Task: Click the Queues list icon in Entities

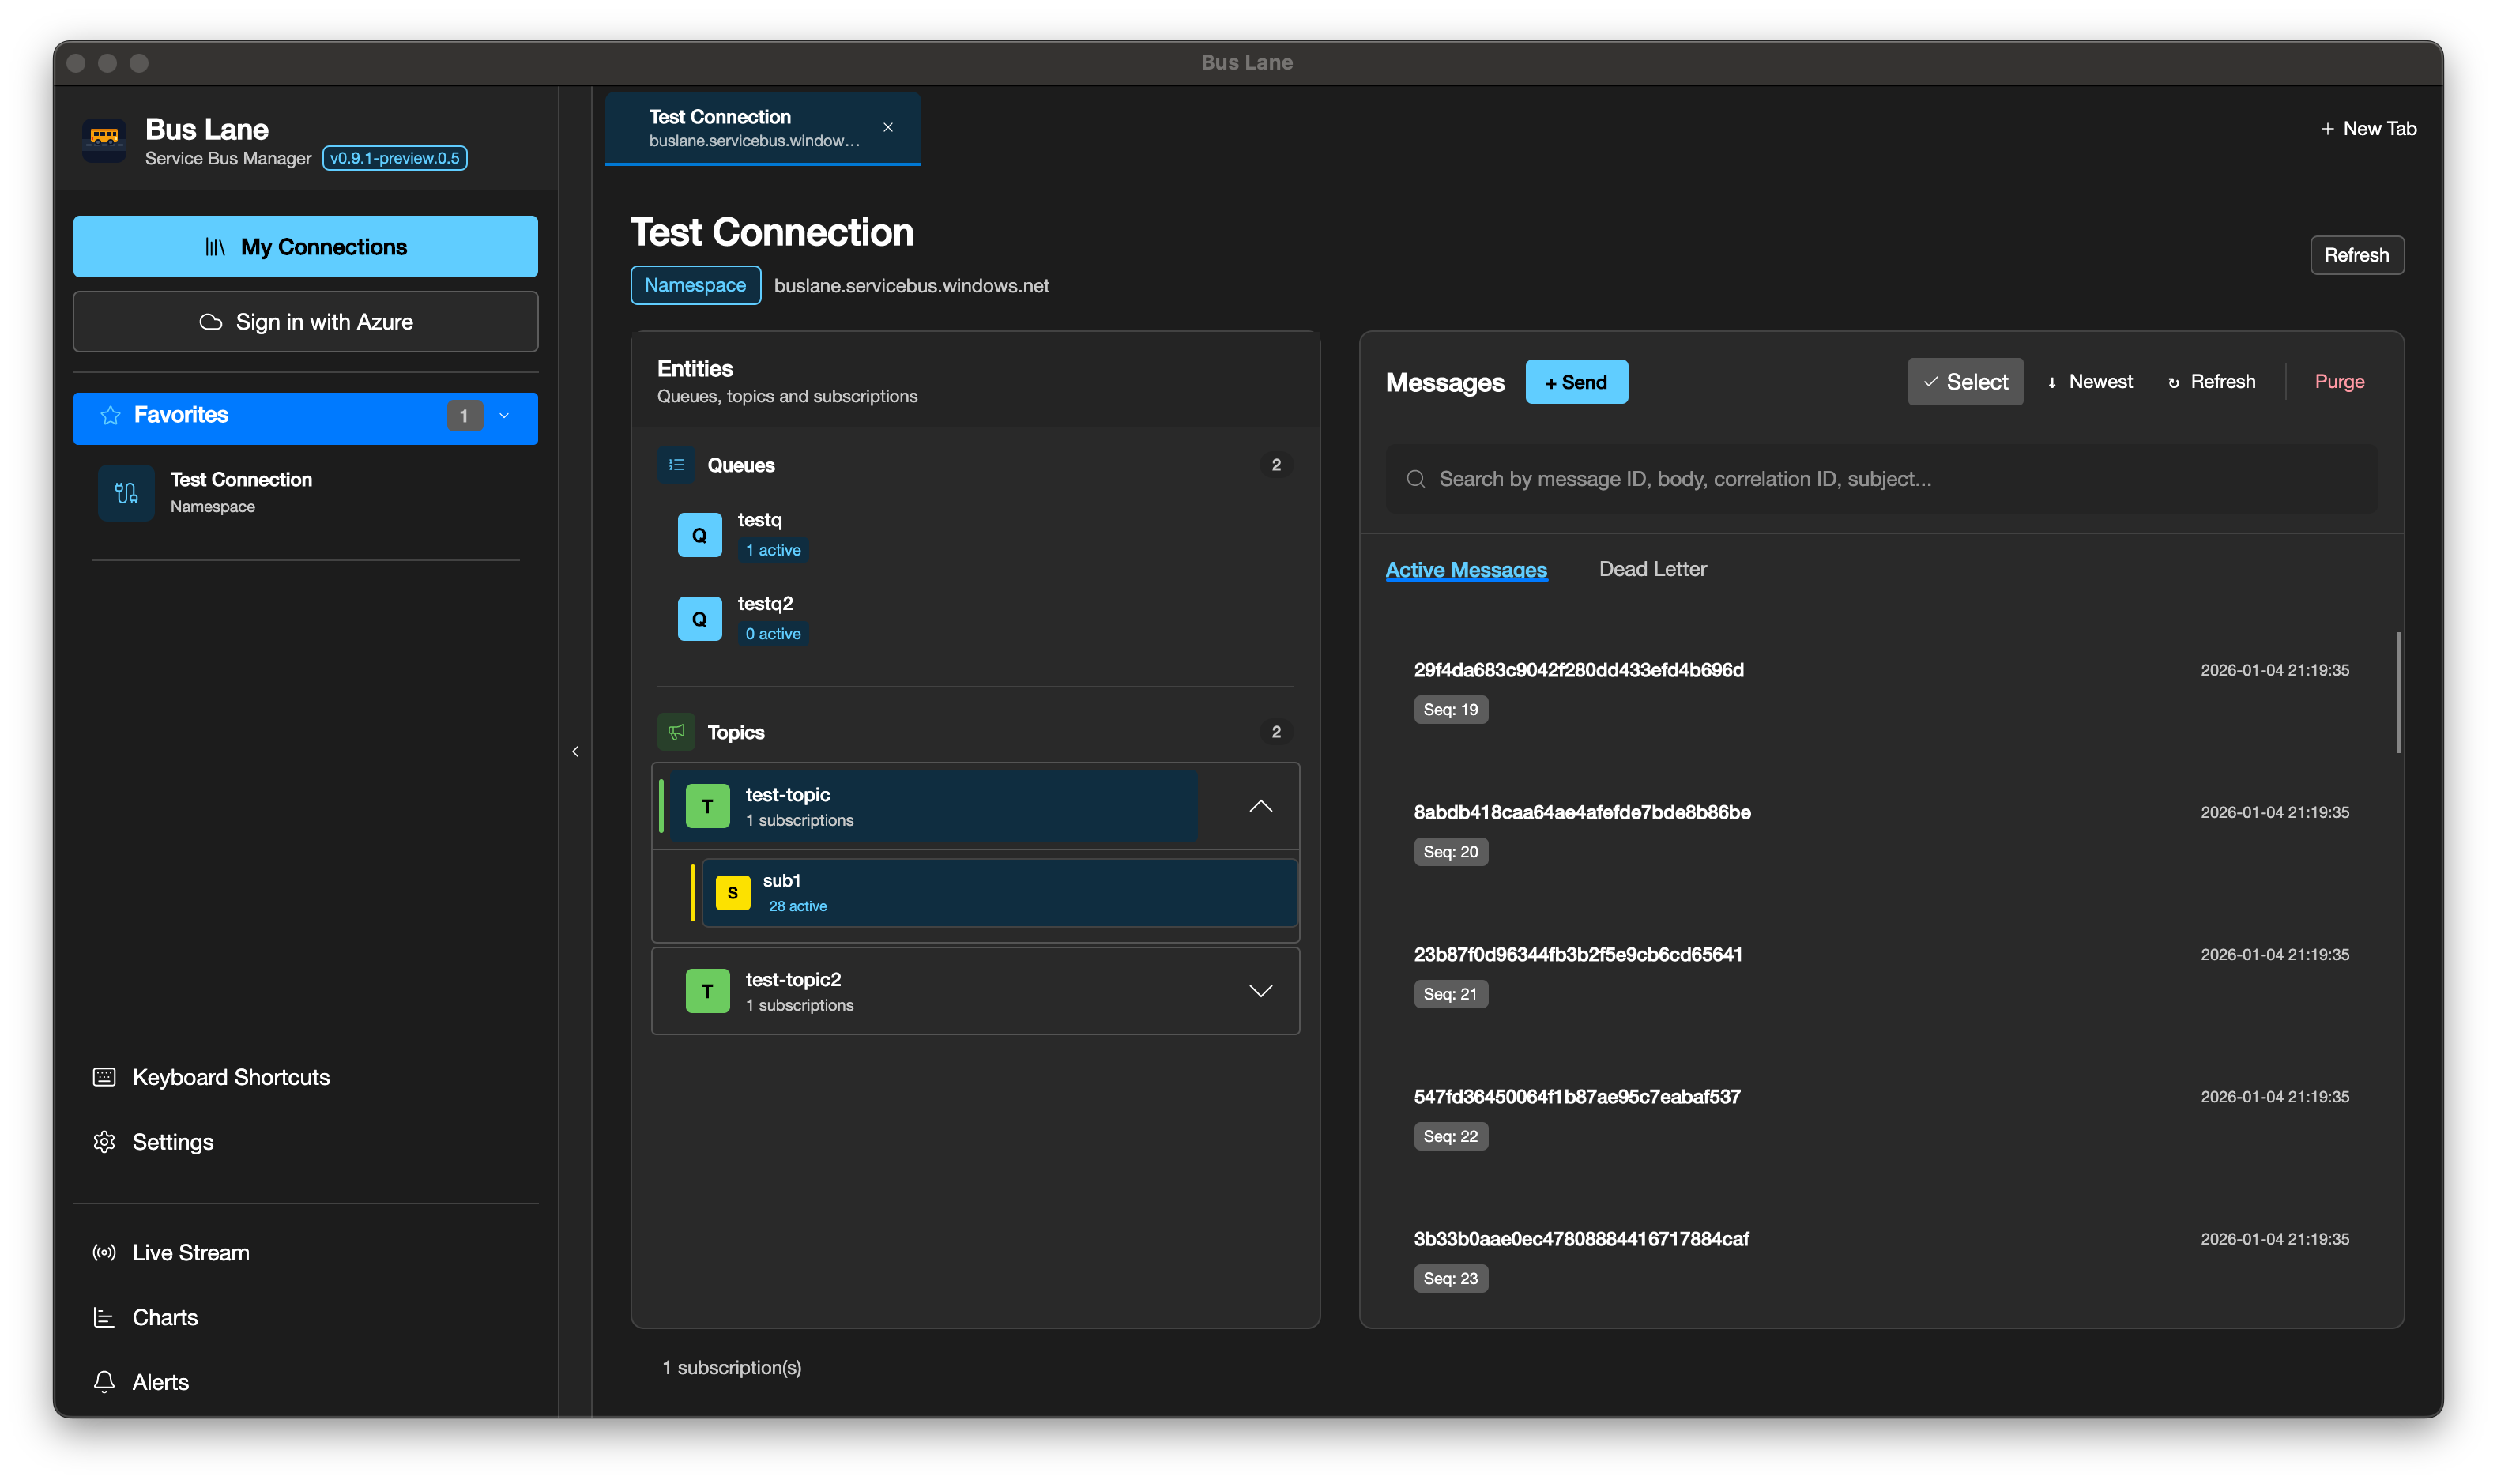Action: tap(676, 463)
